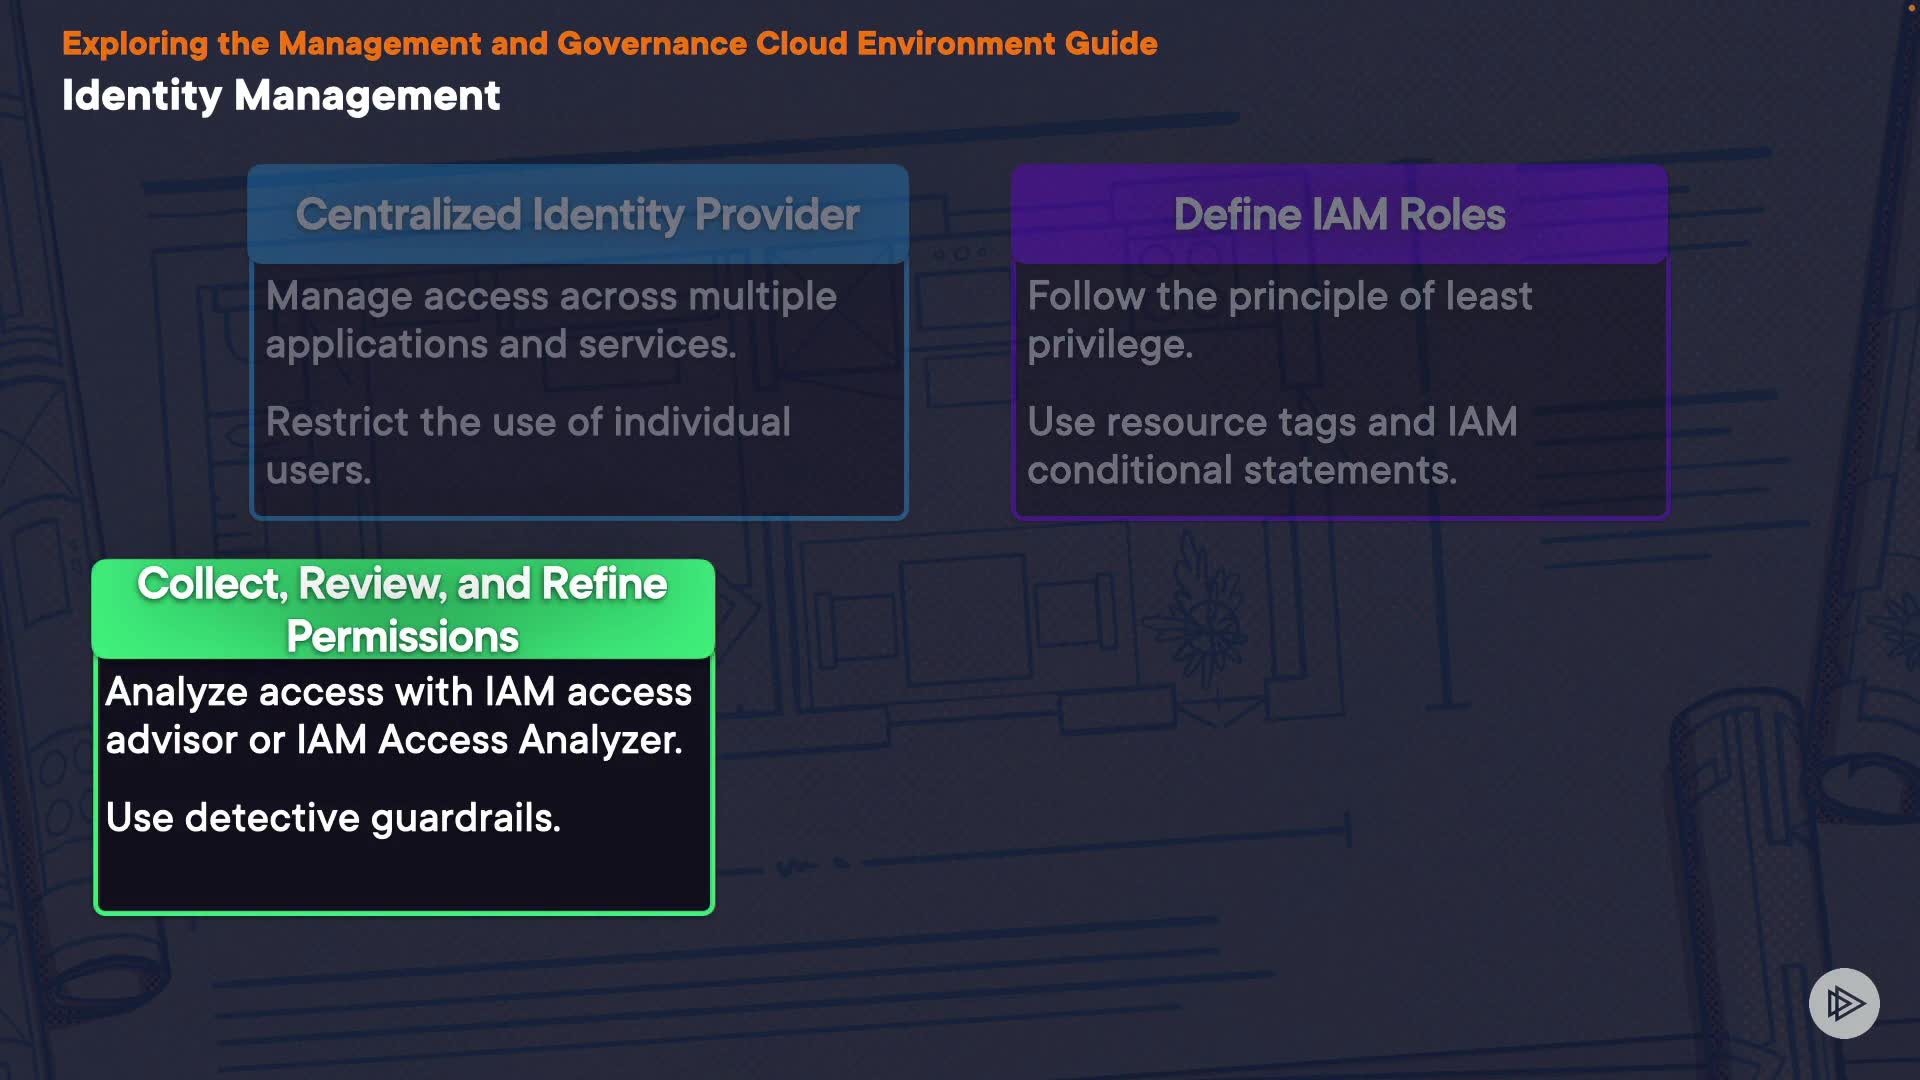Click the orange course guide title
The width and height of the screenshot is (1920, 1080).
click(x=609, y=43)
